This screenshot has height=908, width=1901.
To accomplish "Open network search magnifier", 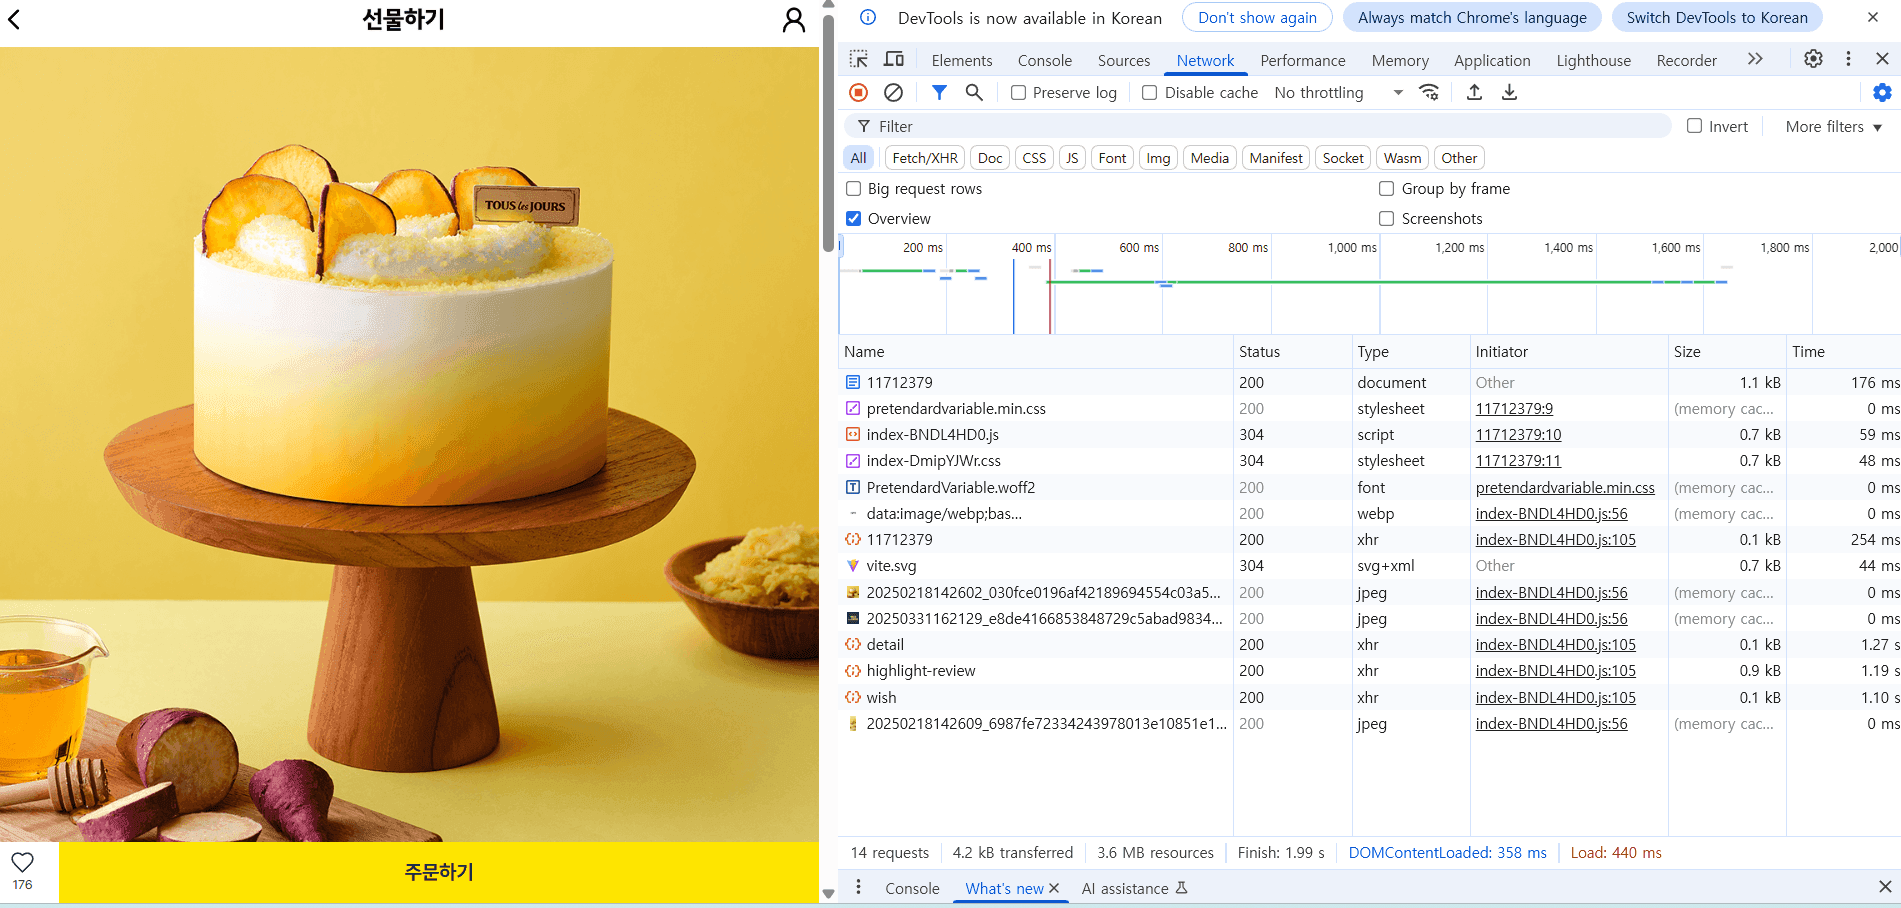I will click(x=973, y=92).
